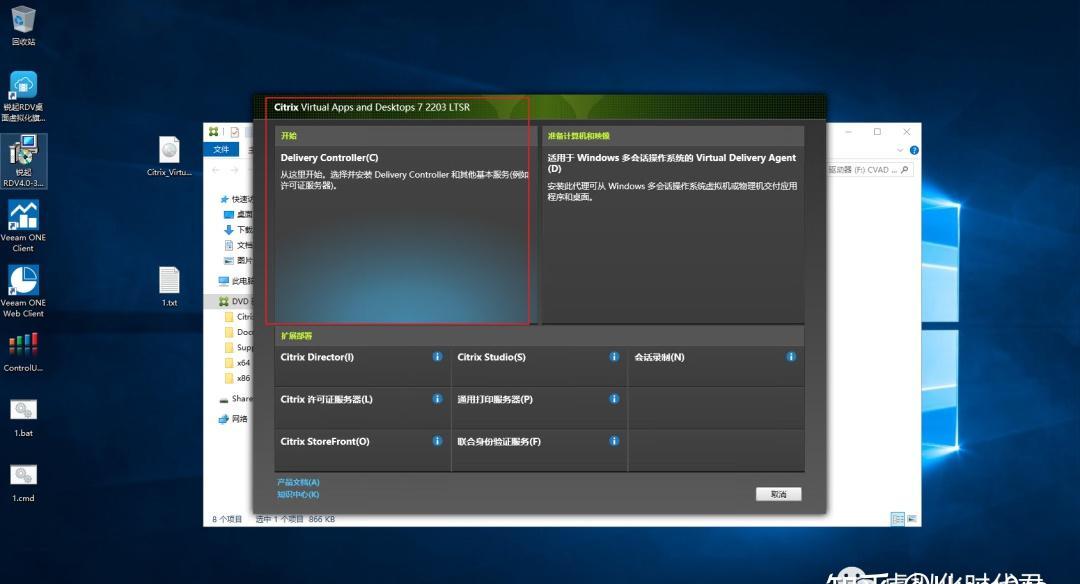The image size is (1080, 584).
Task: Select the DVD drive in Explorer sidebar
Action: coord(236,301)
